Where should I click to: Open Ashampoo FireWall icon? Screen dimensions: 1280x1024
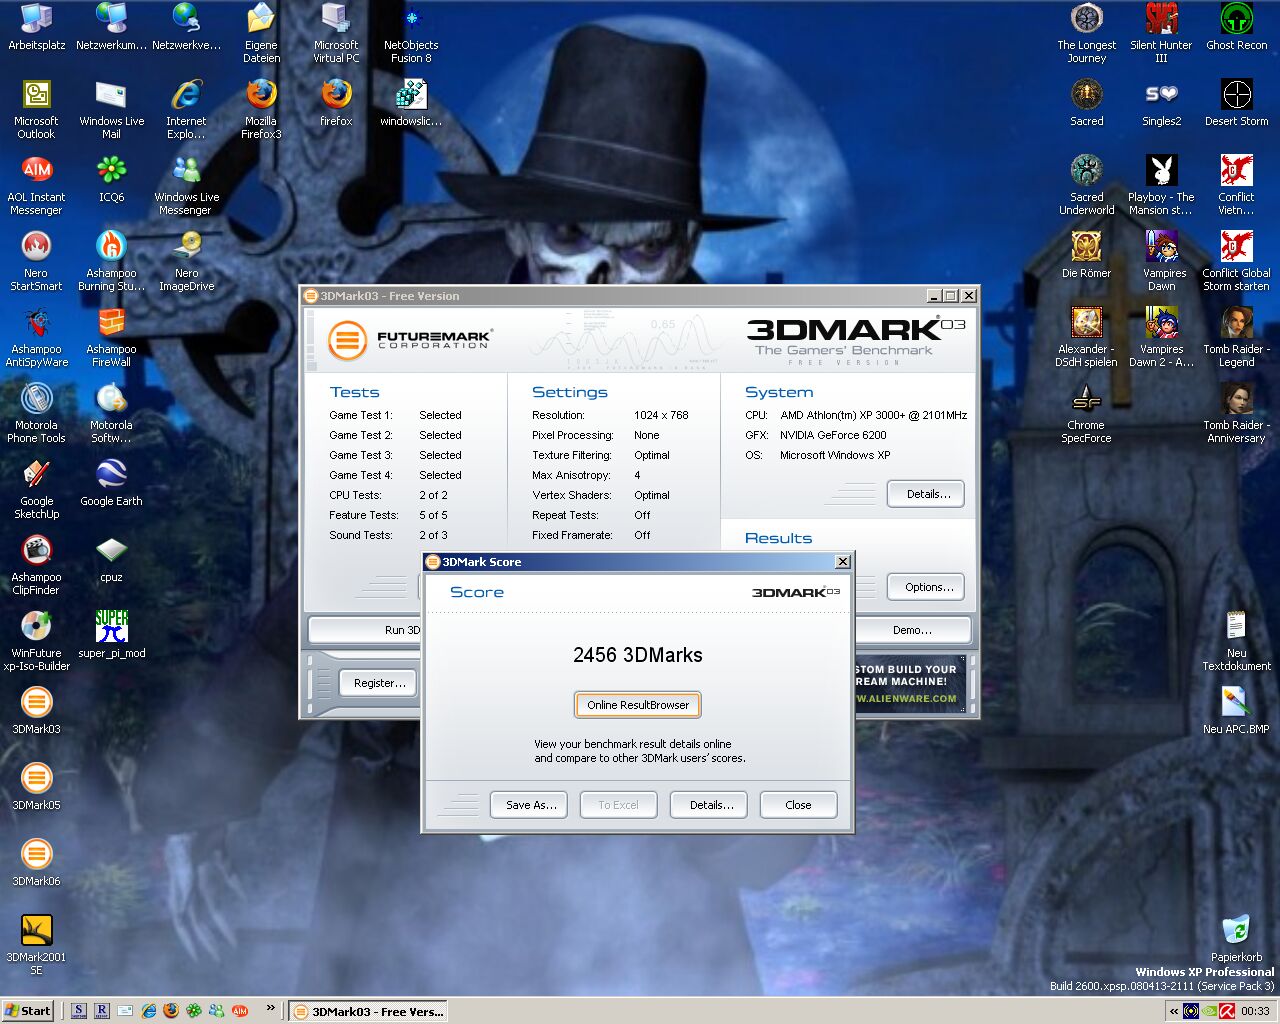(x=112, y=336)
